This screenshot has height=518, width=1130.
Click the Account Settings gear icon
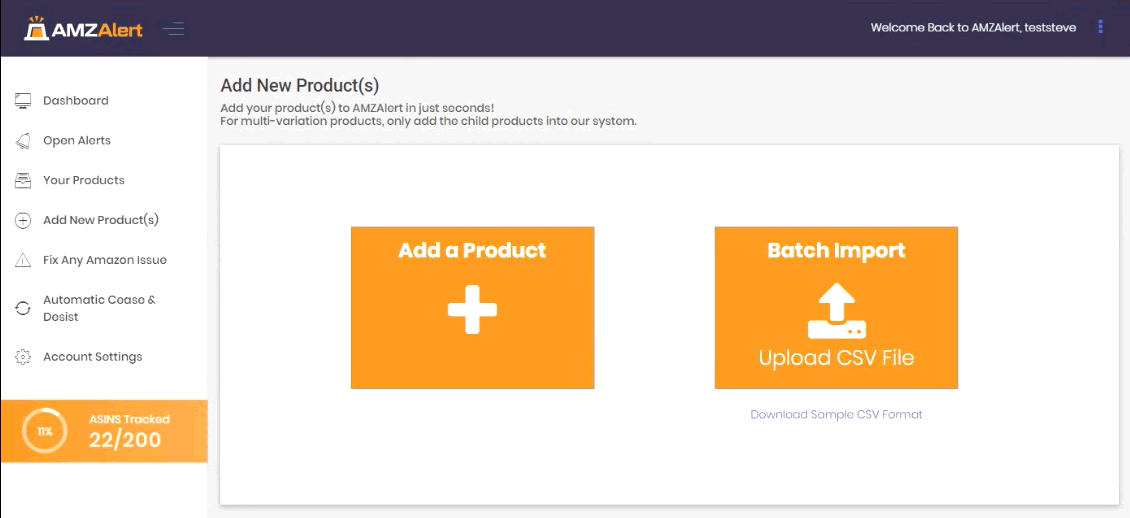[23, 357]
